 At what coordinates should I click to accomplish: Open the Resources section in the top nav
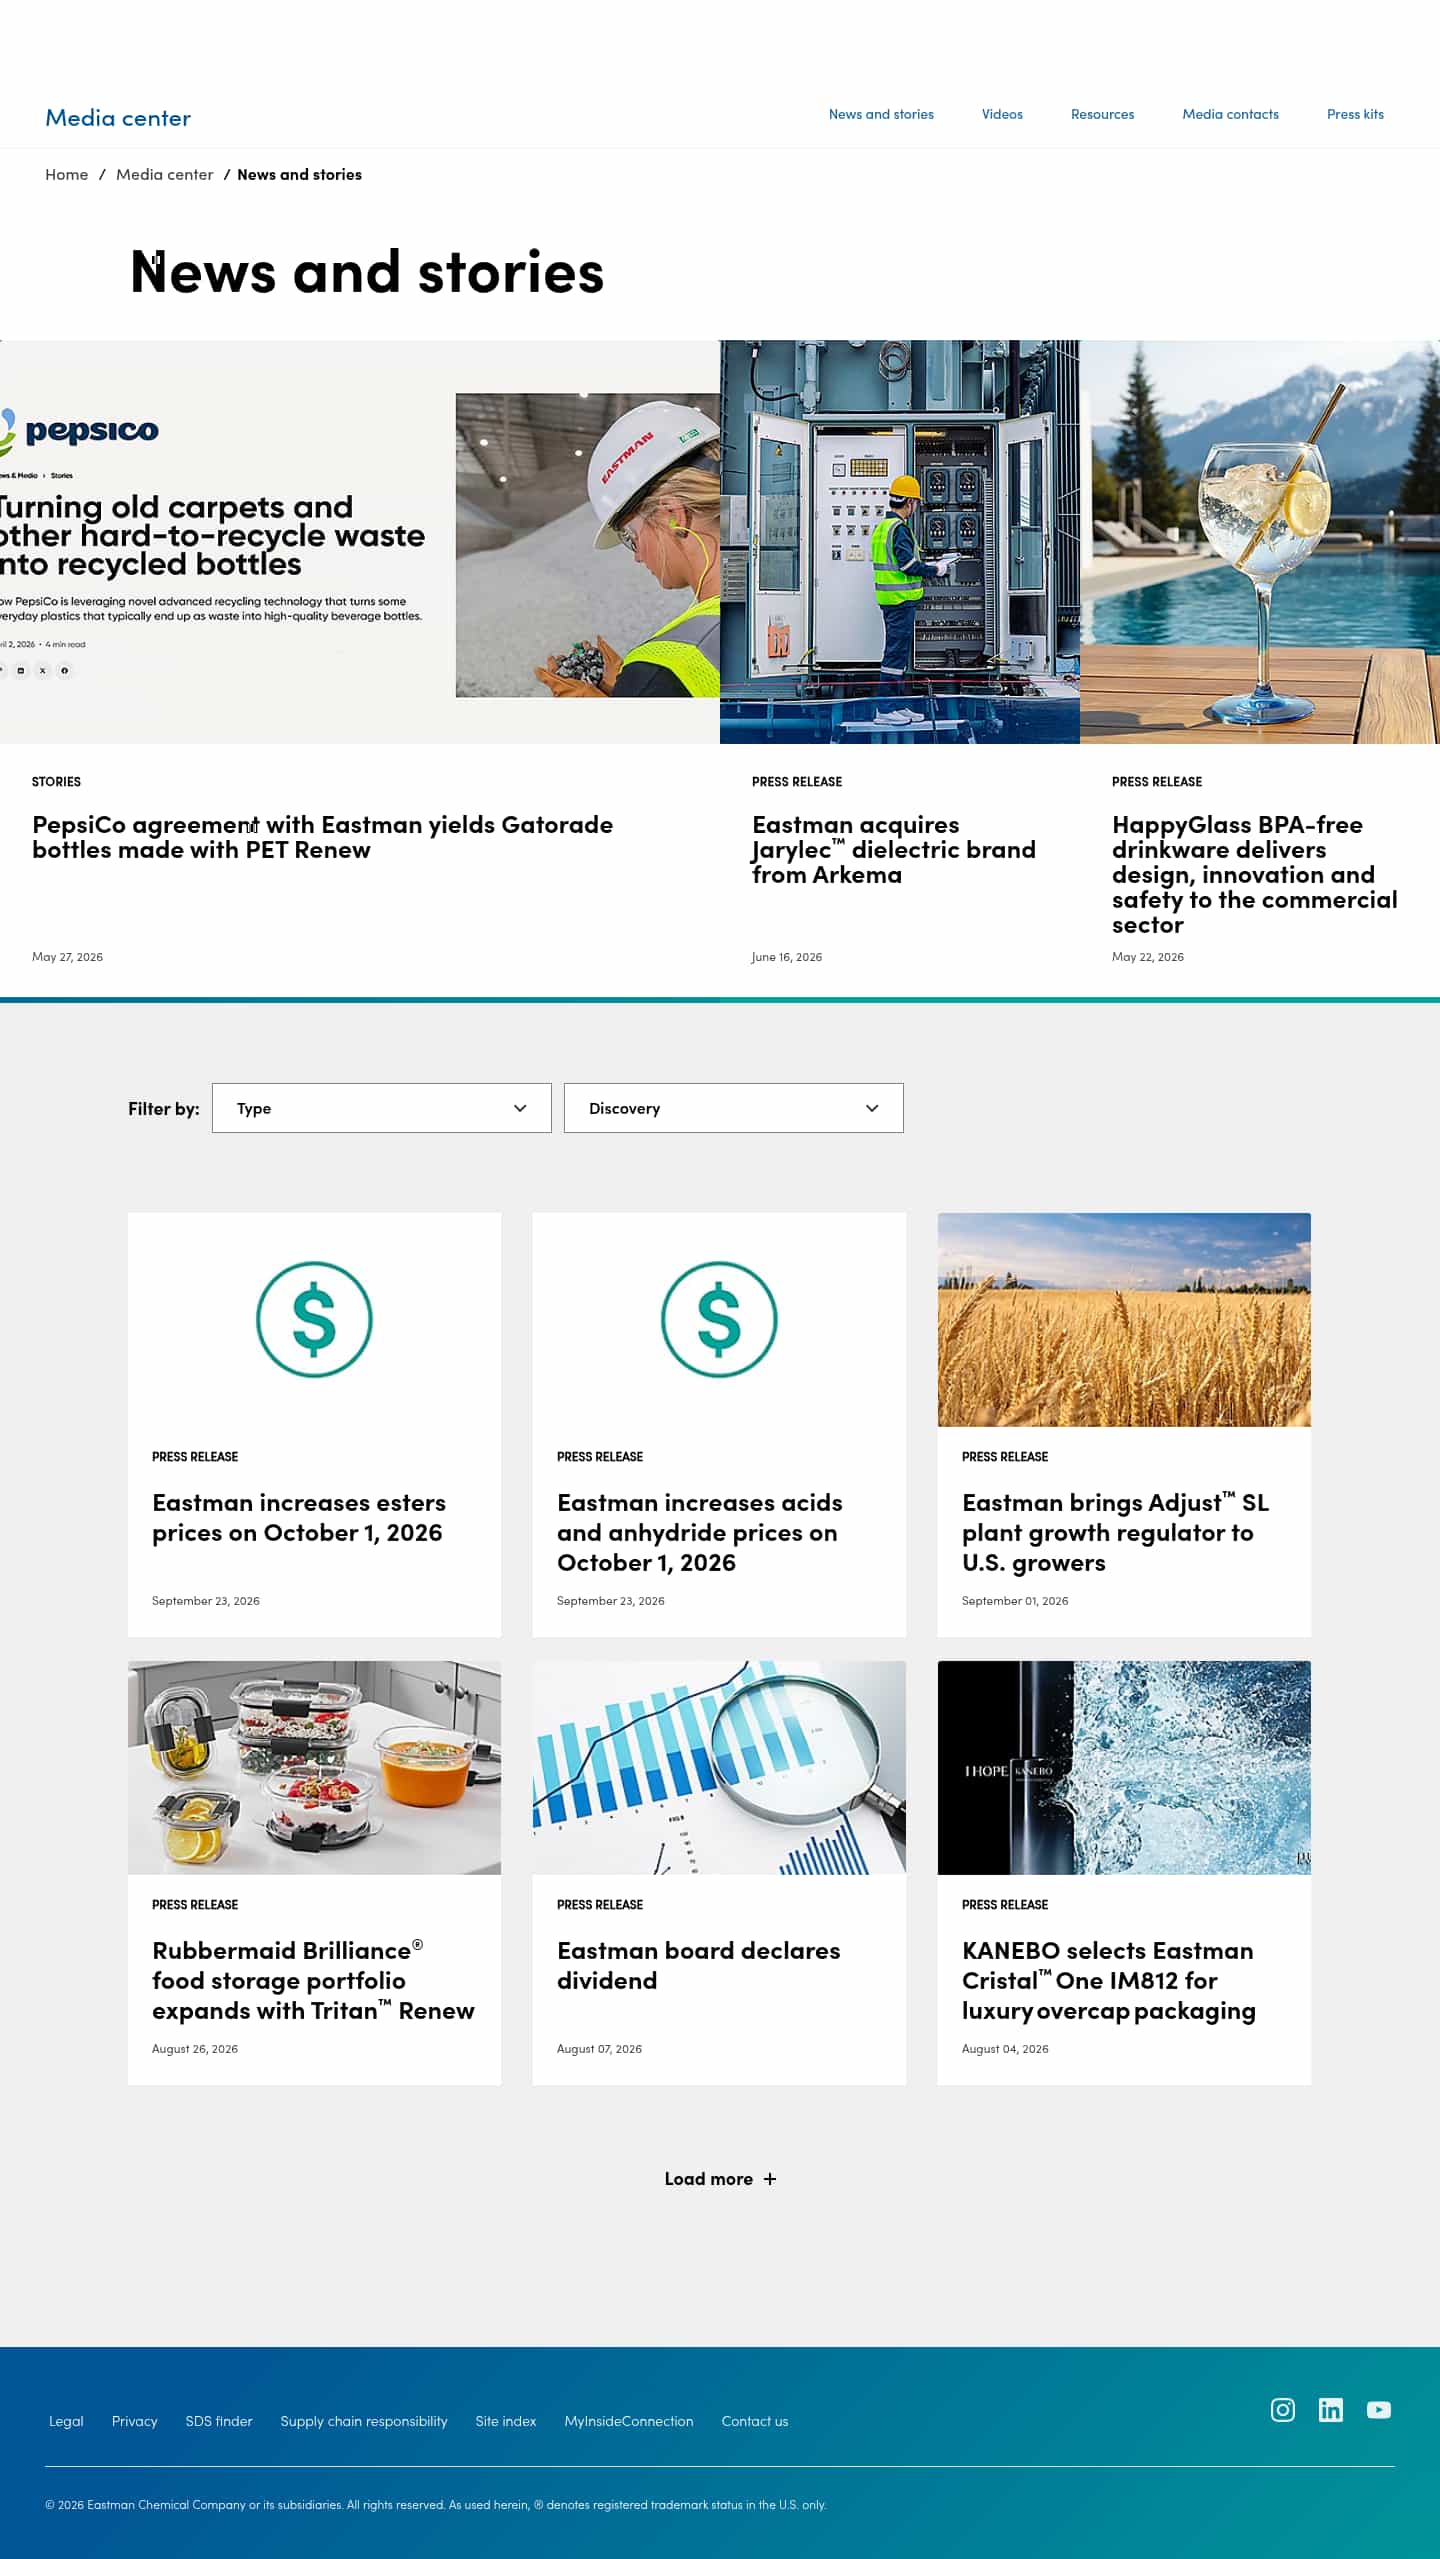(x=1102, y=114)
